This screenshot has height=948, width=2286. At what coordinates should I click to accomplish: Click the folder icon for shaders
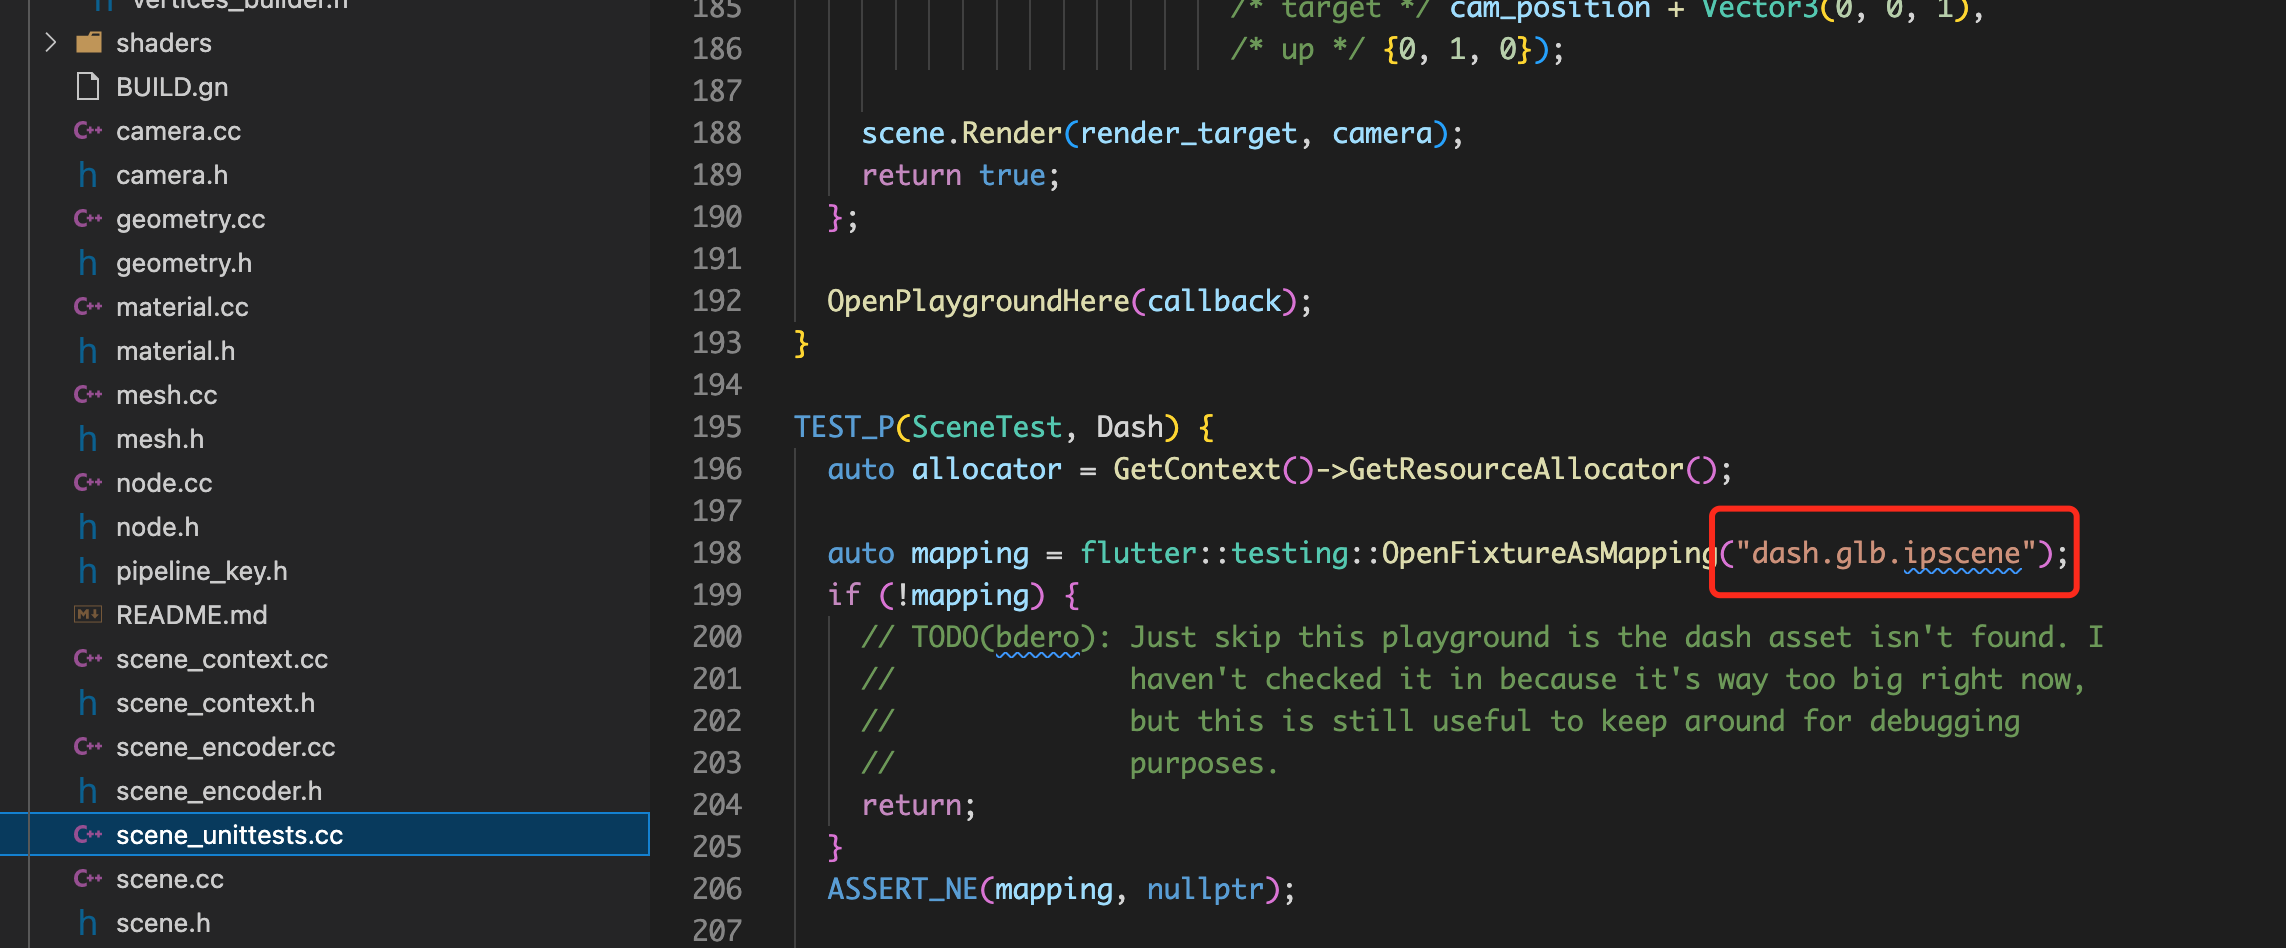pyautogui.click(x=88, y=42)
